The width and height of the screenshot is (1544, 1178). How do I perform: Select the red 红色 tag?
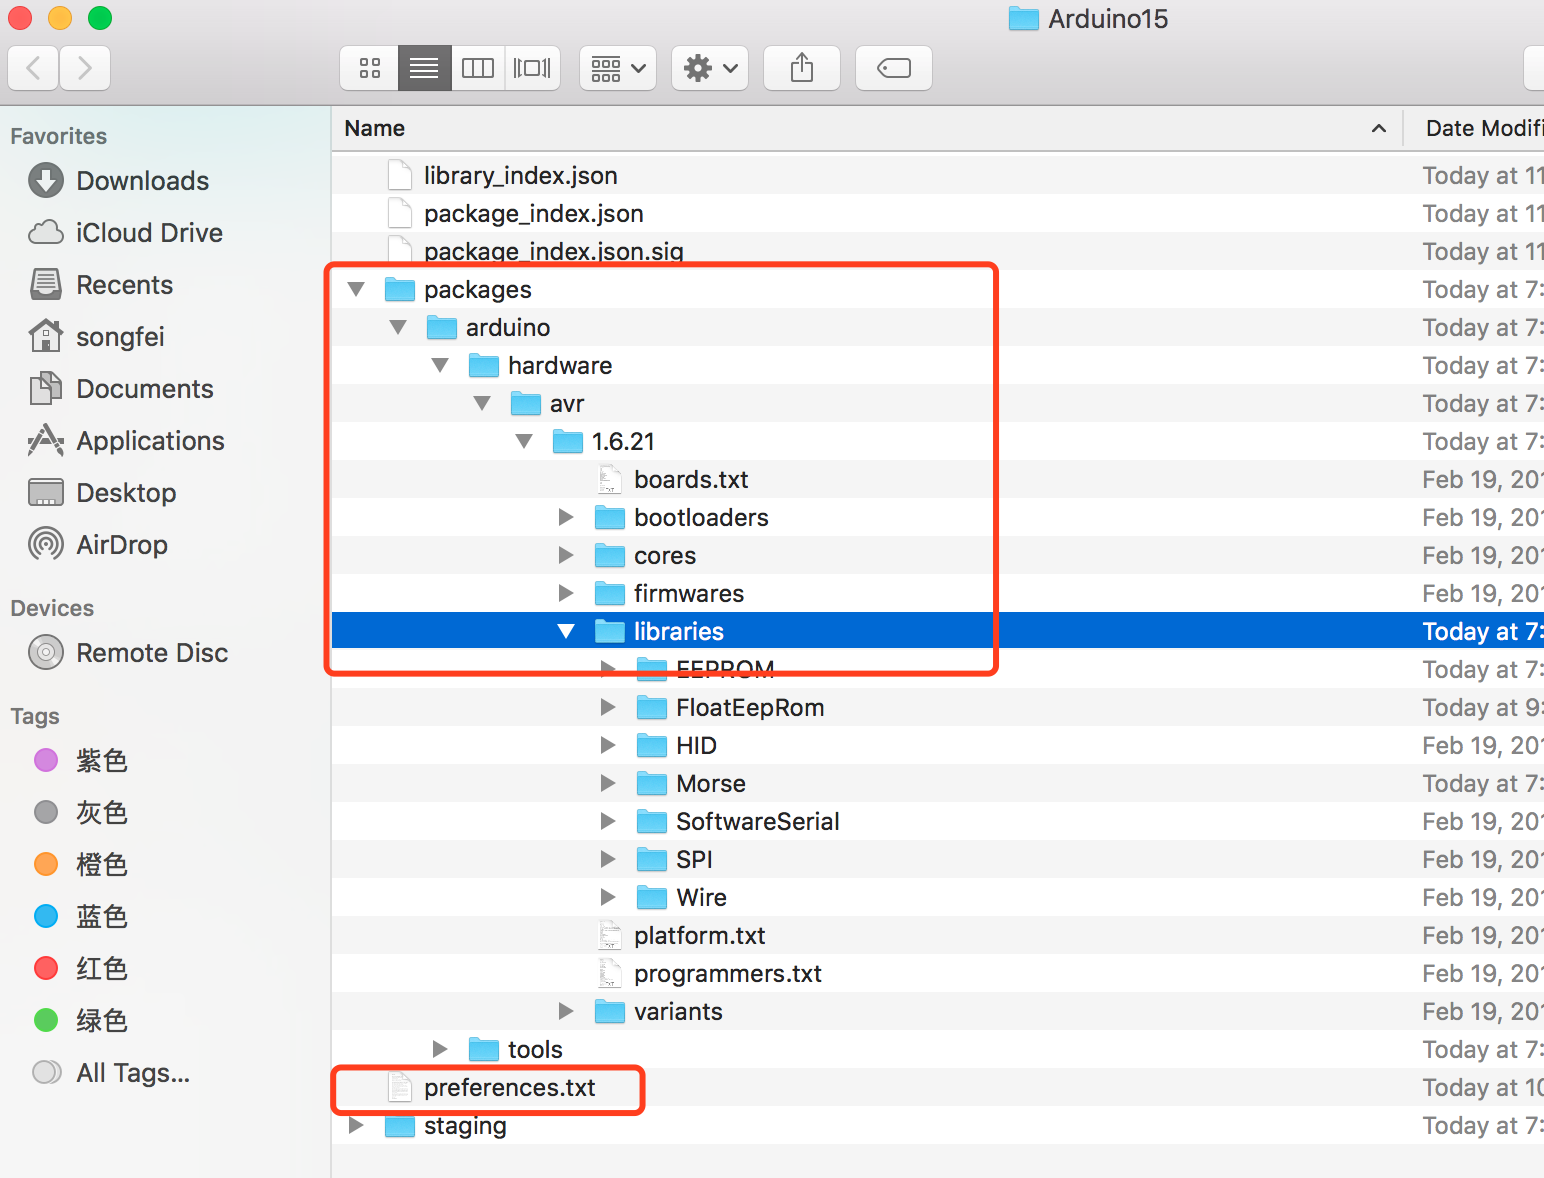coord(101,969)
